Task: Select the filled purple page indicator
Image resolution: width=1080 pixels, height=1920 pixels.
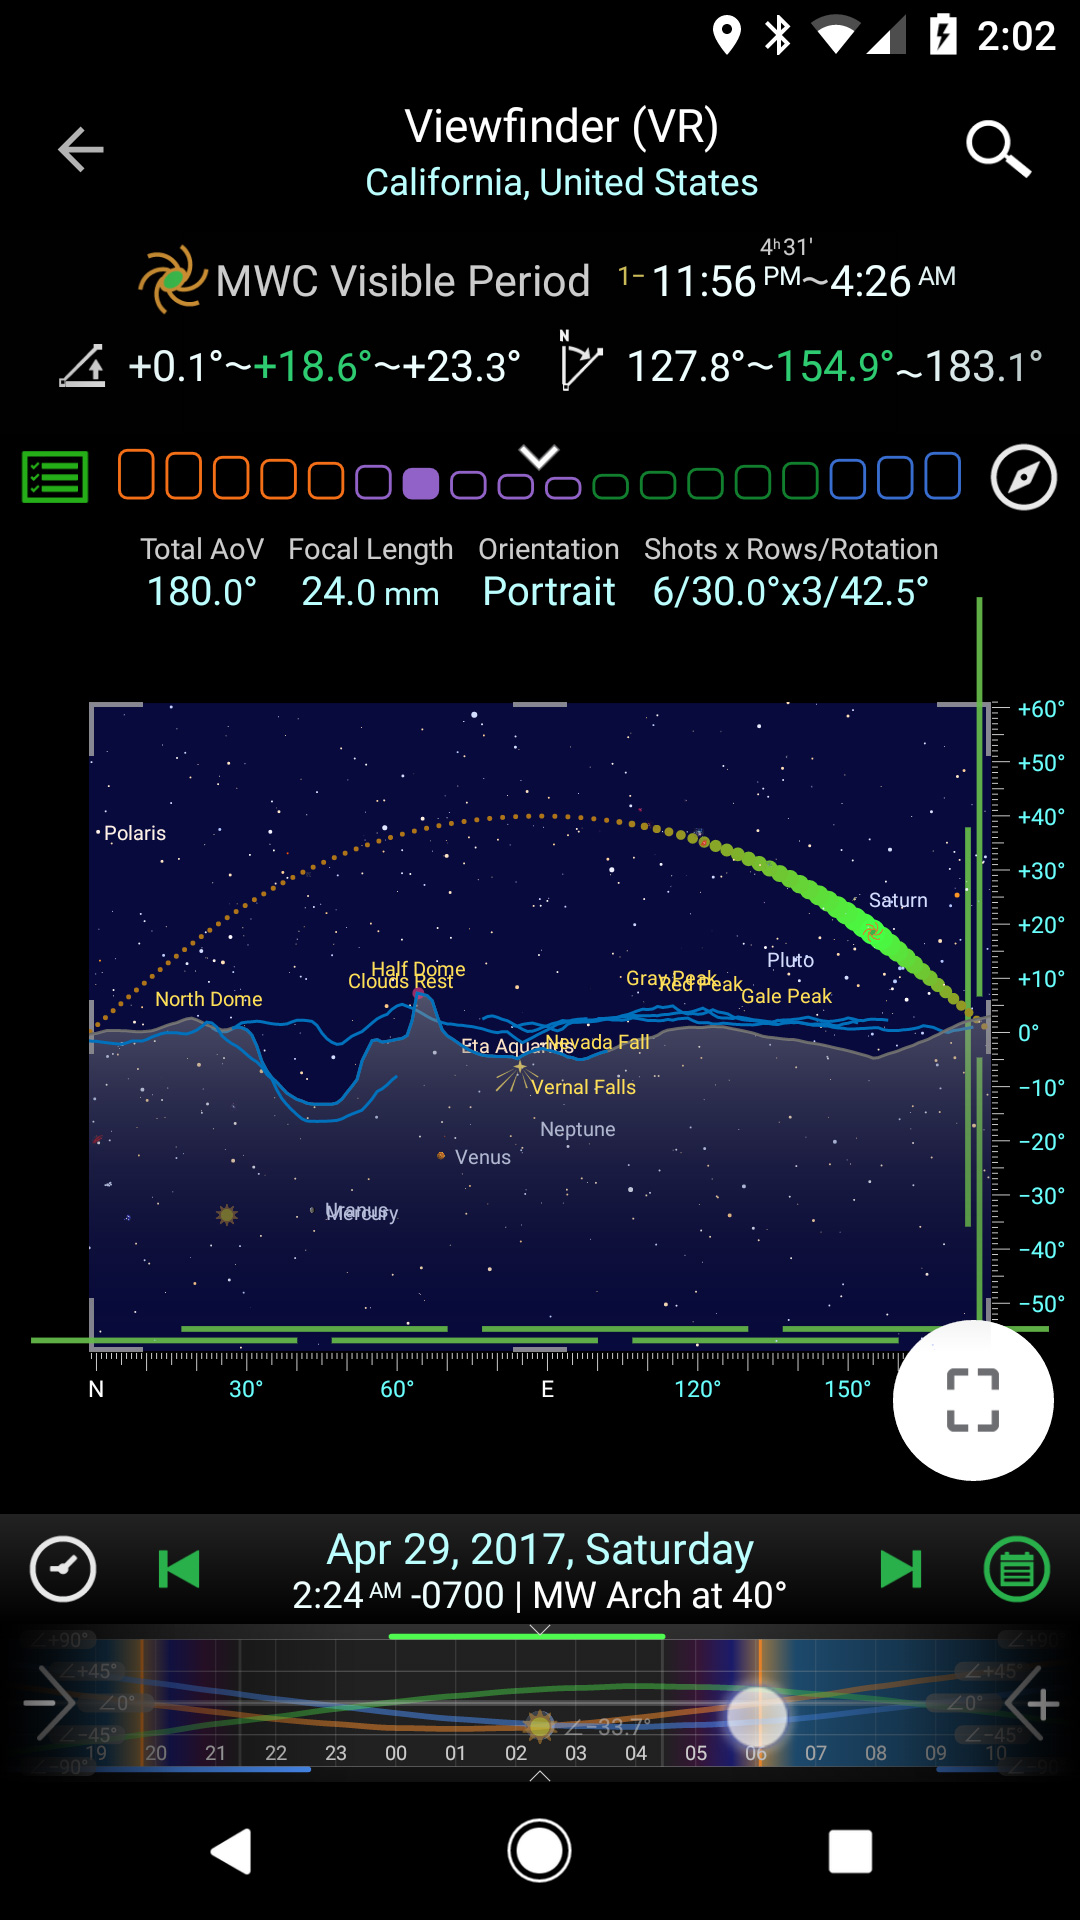Action: click(x=420, y=484)
